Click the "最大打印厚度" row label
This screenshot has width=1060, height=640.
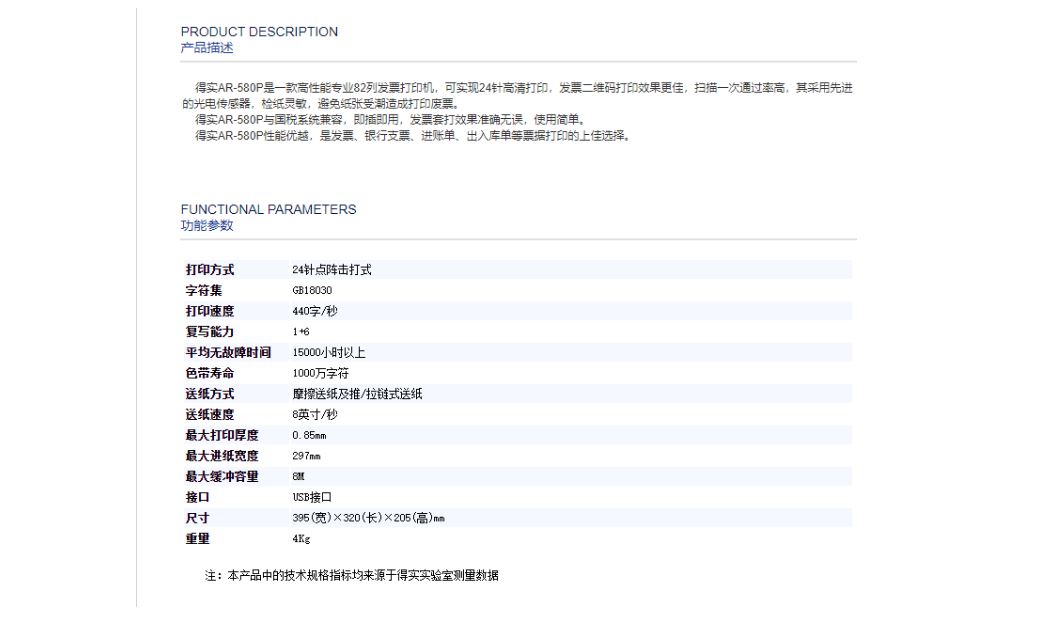[222, 435]
